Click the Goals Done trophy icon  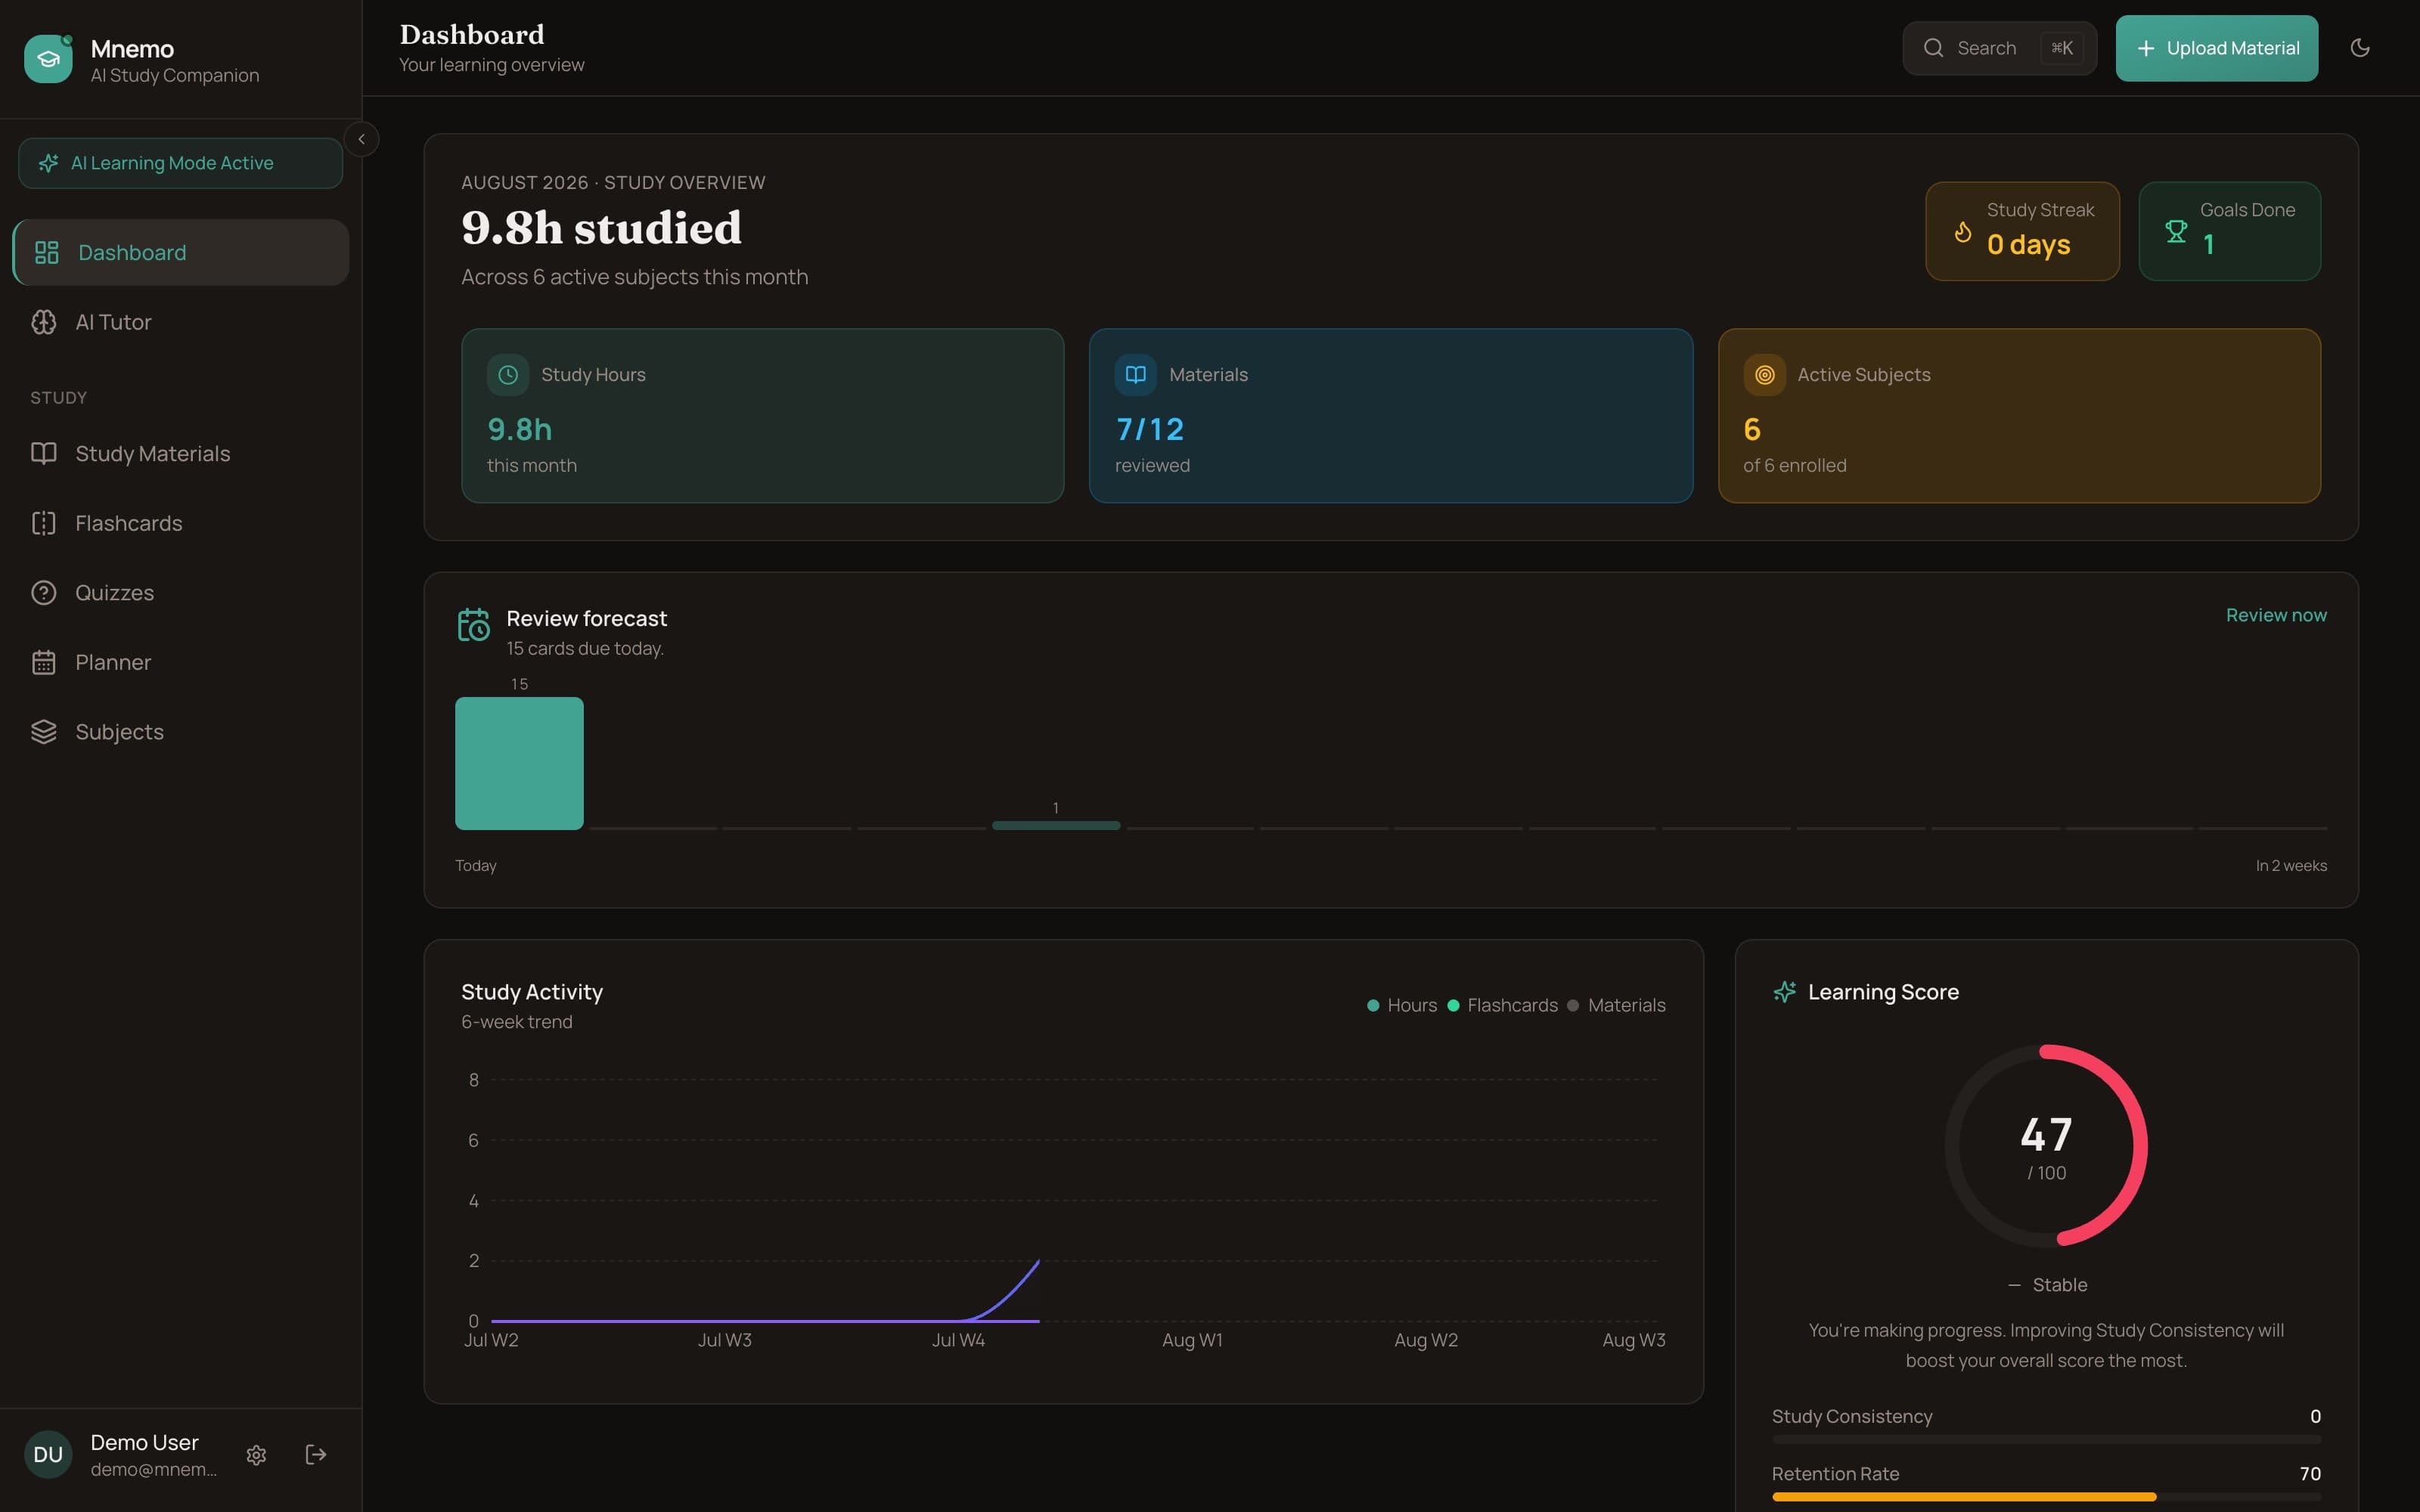tap(2176, 231)
